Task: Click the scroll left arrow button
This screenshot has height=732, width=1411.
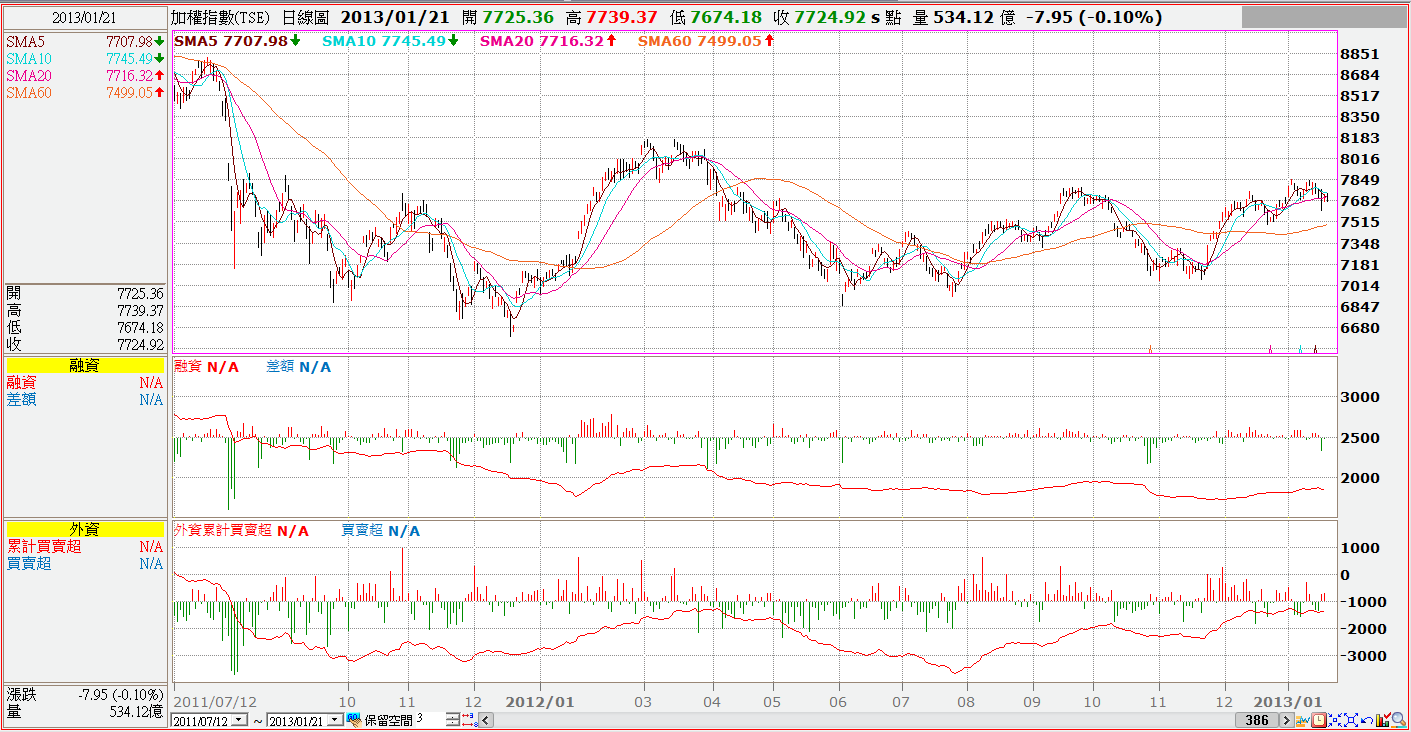Action: pos(487,720)
